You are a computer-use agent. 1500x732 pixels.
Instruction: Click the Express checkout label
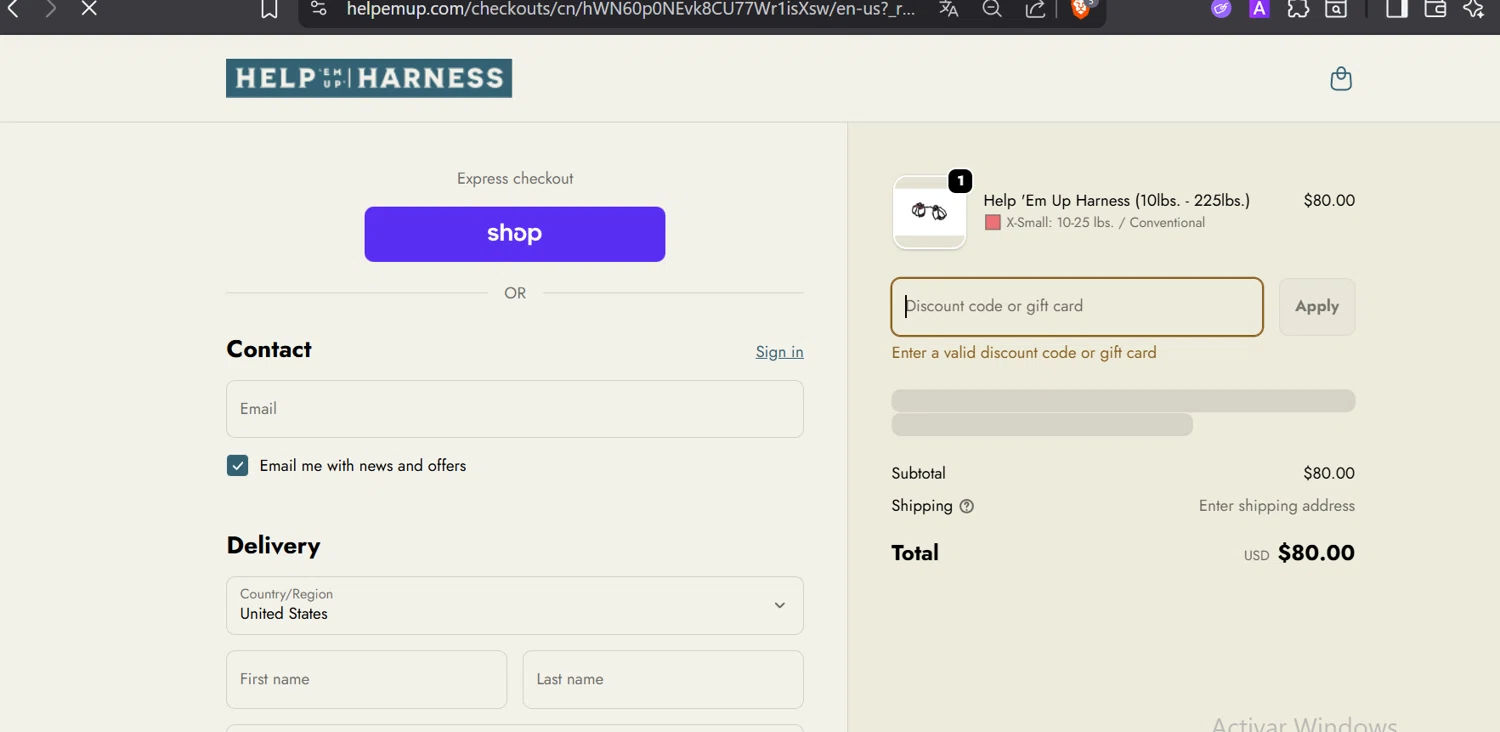point(515,179)
